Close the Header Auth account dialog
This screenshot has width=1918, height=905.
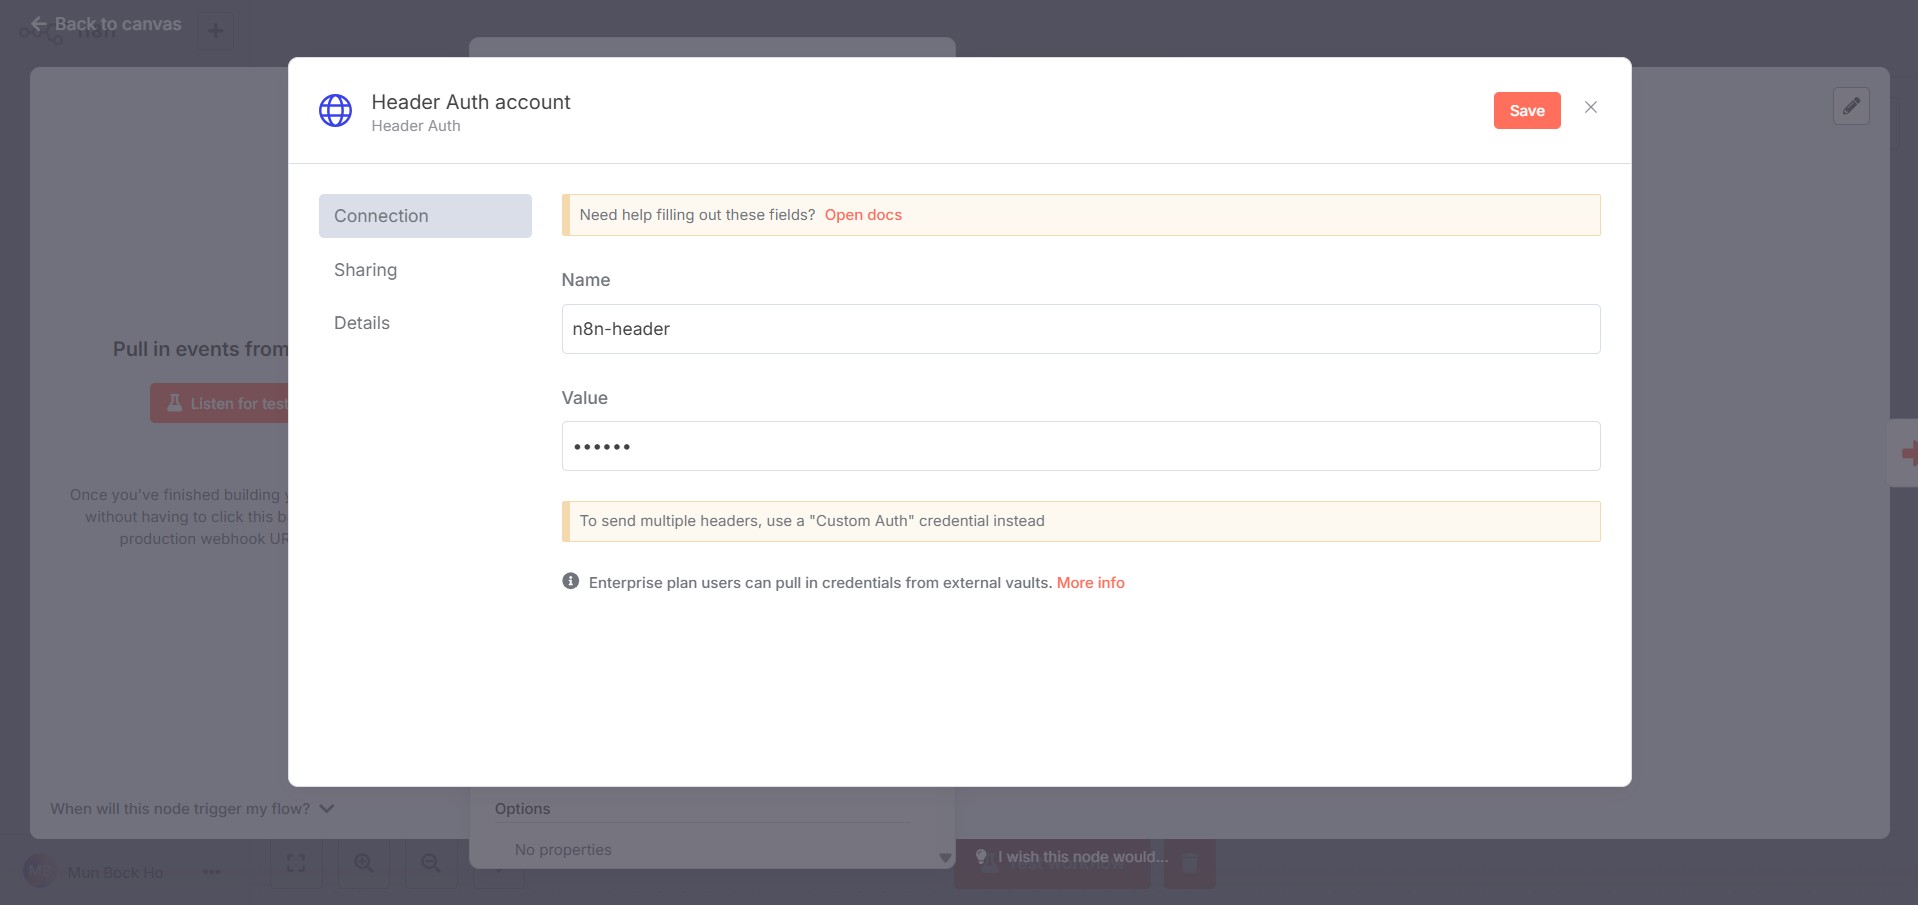(x=1590, y=107)
